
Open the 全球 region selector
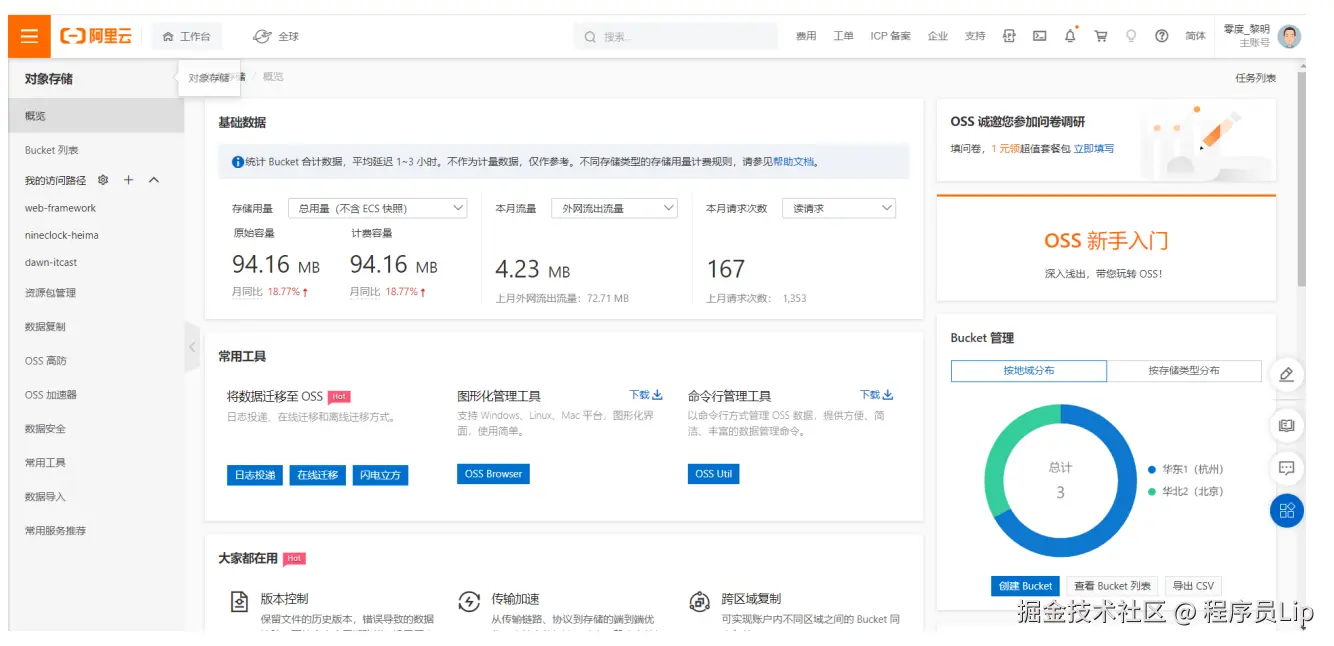pos(276,36)
